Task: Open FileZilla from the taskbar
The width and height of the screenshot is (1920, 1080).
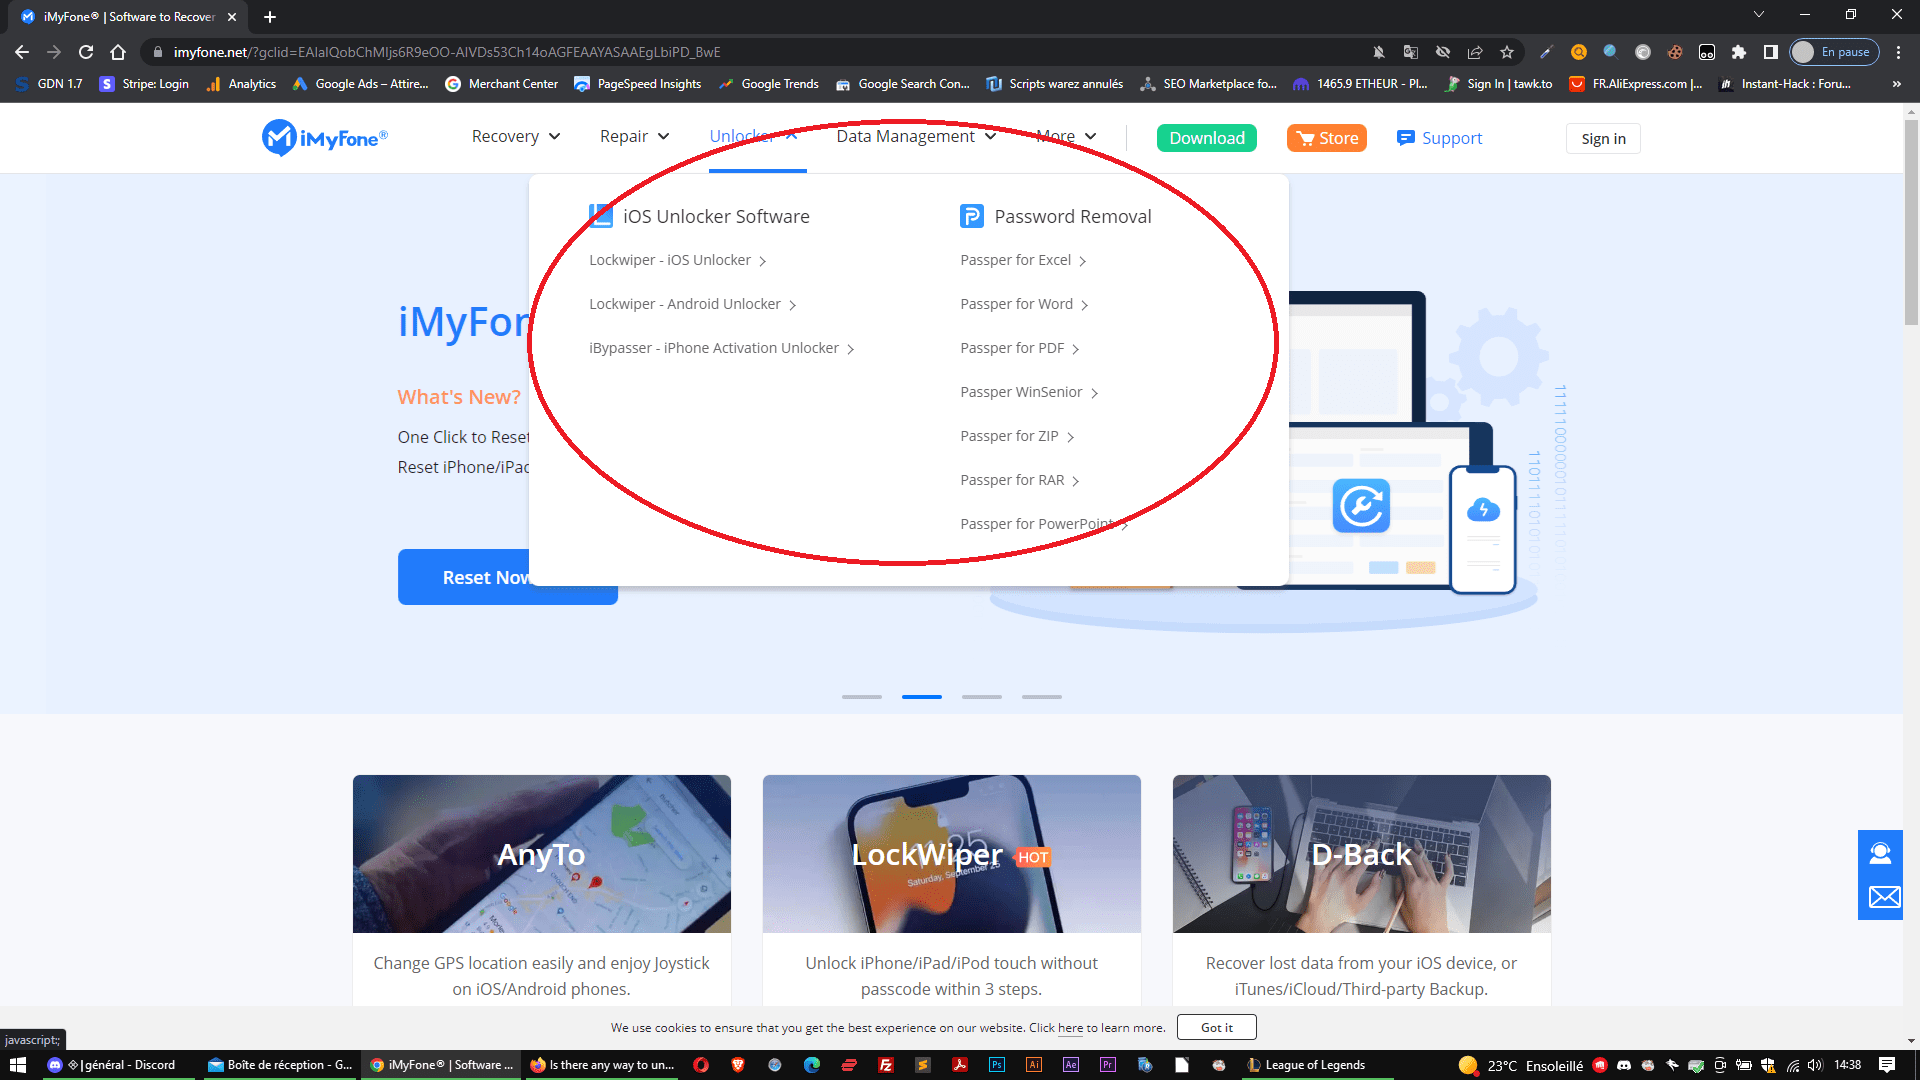Action: (886, 1065)
